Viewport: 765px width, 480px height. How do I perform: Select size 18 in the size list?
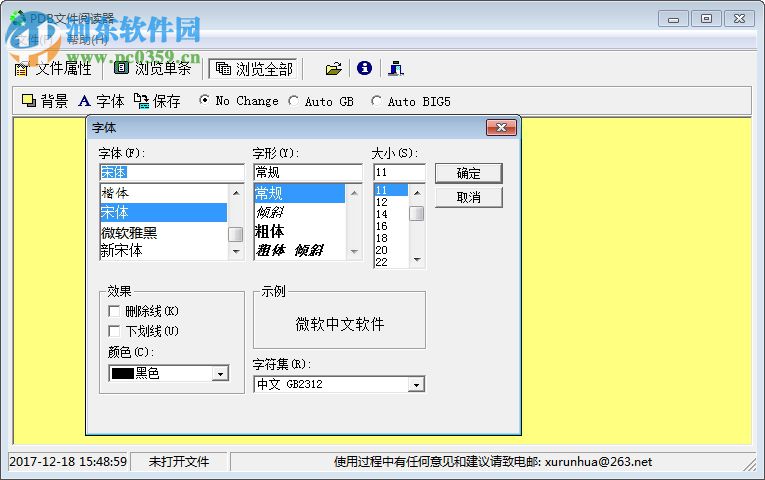[391, 238]
